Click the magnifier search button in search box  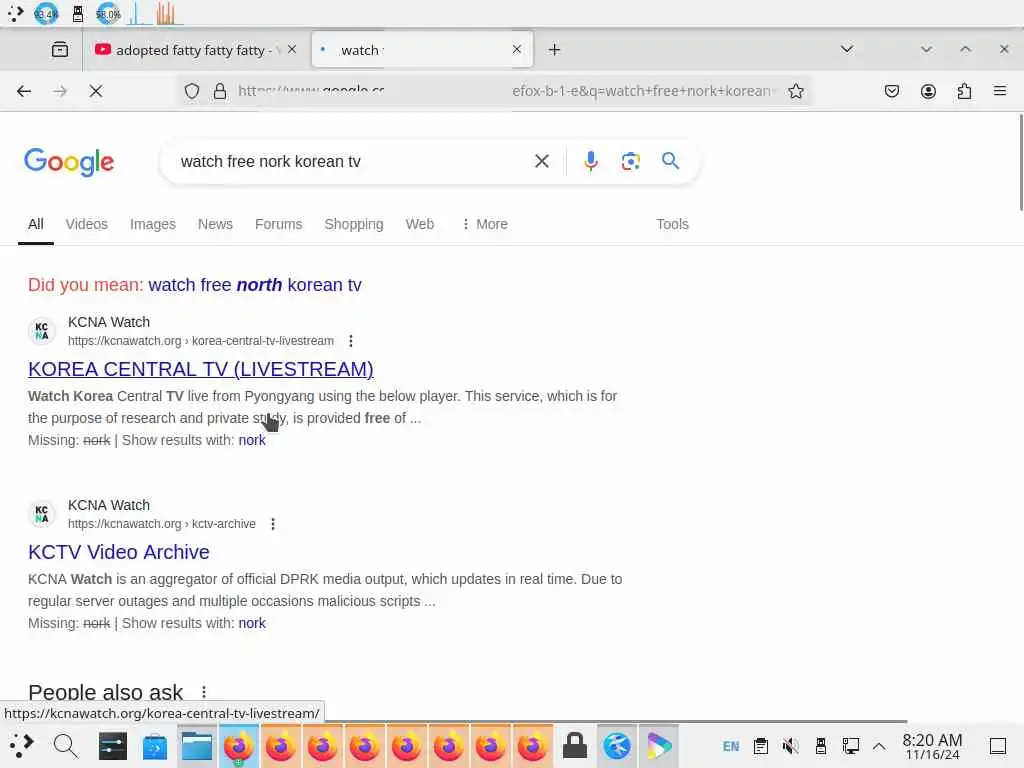pyautogui.click(x=670, y=161)
